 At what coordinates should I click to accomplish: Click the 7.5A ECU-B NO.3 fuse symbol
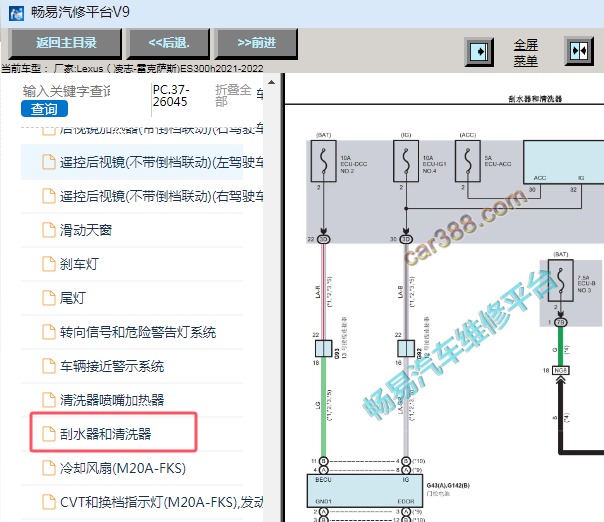pos(561,280)
